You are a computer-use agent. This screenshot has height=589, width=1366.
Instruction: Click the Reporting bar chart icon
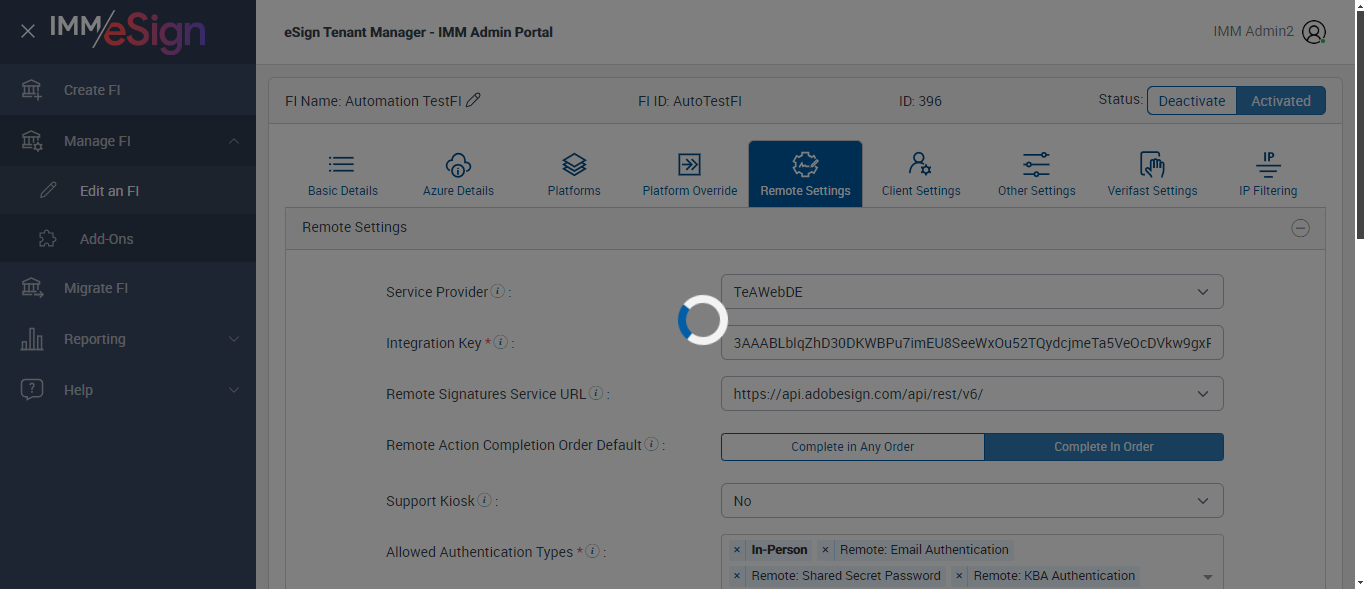coord(32,339)
